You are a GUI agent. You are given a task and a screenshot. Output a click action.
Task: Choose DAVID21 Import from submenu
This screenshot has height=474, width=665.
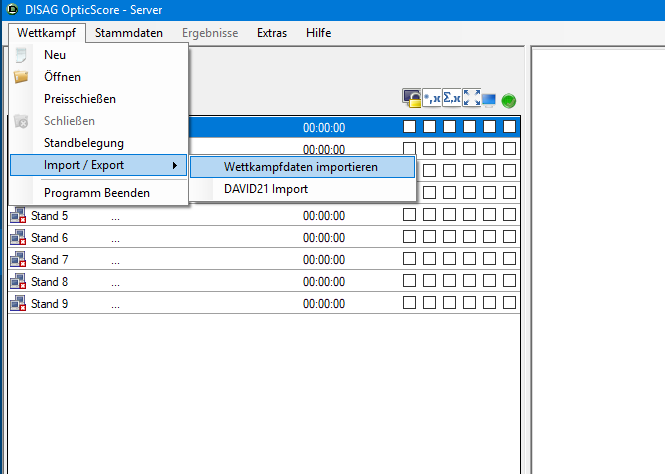[266, 189]
